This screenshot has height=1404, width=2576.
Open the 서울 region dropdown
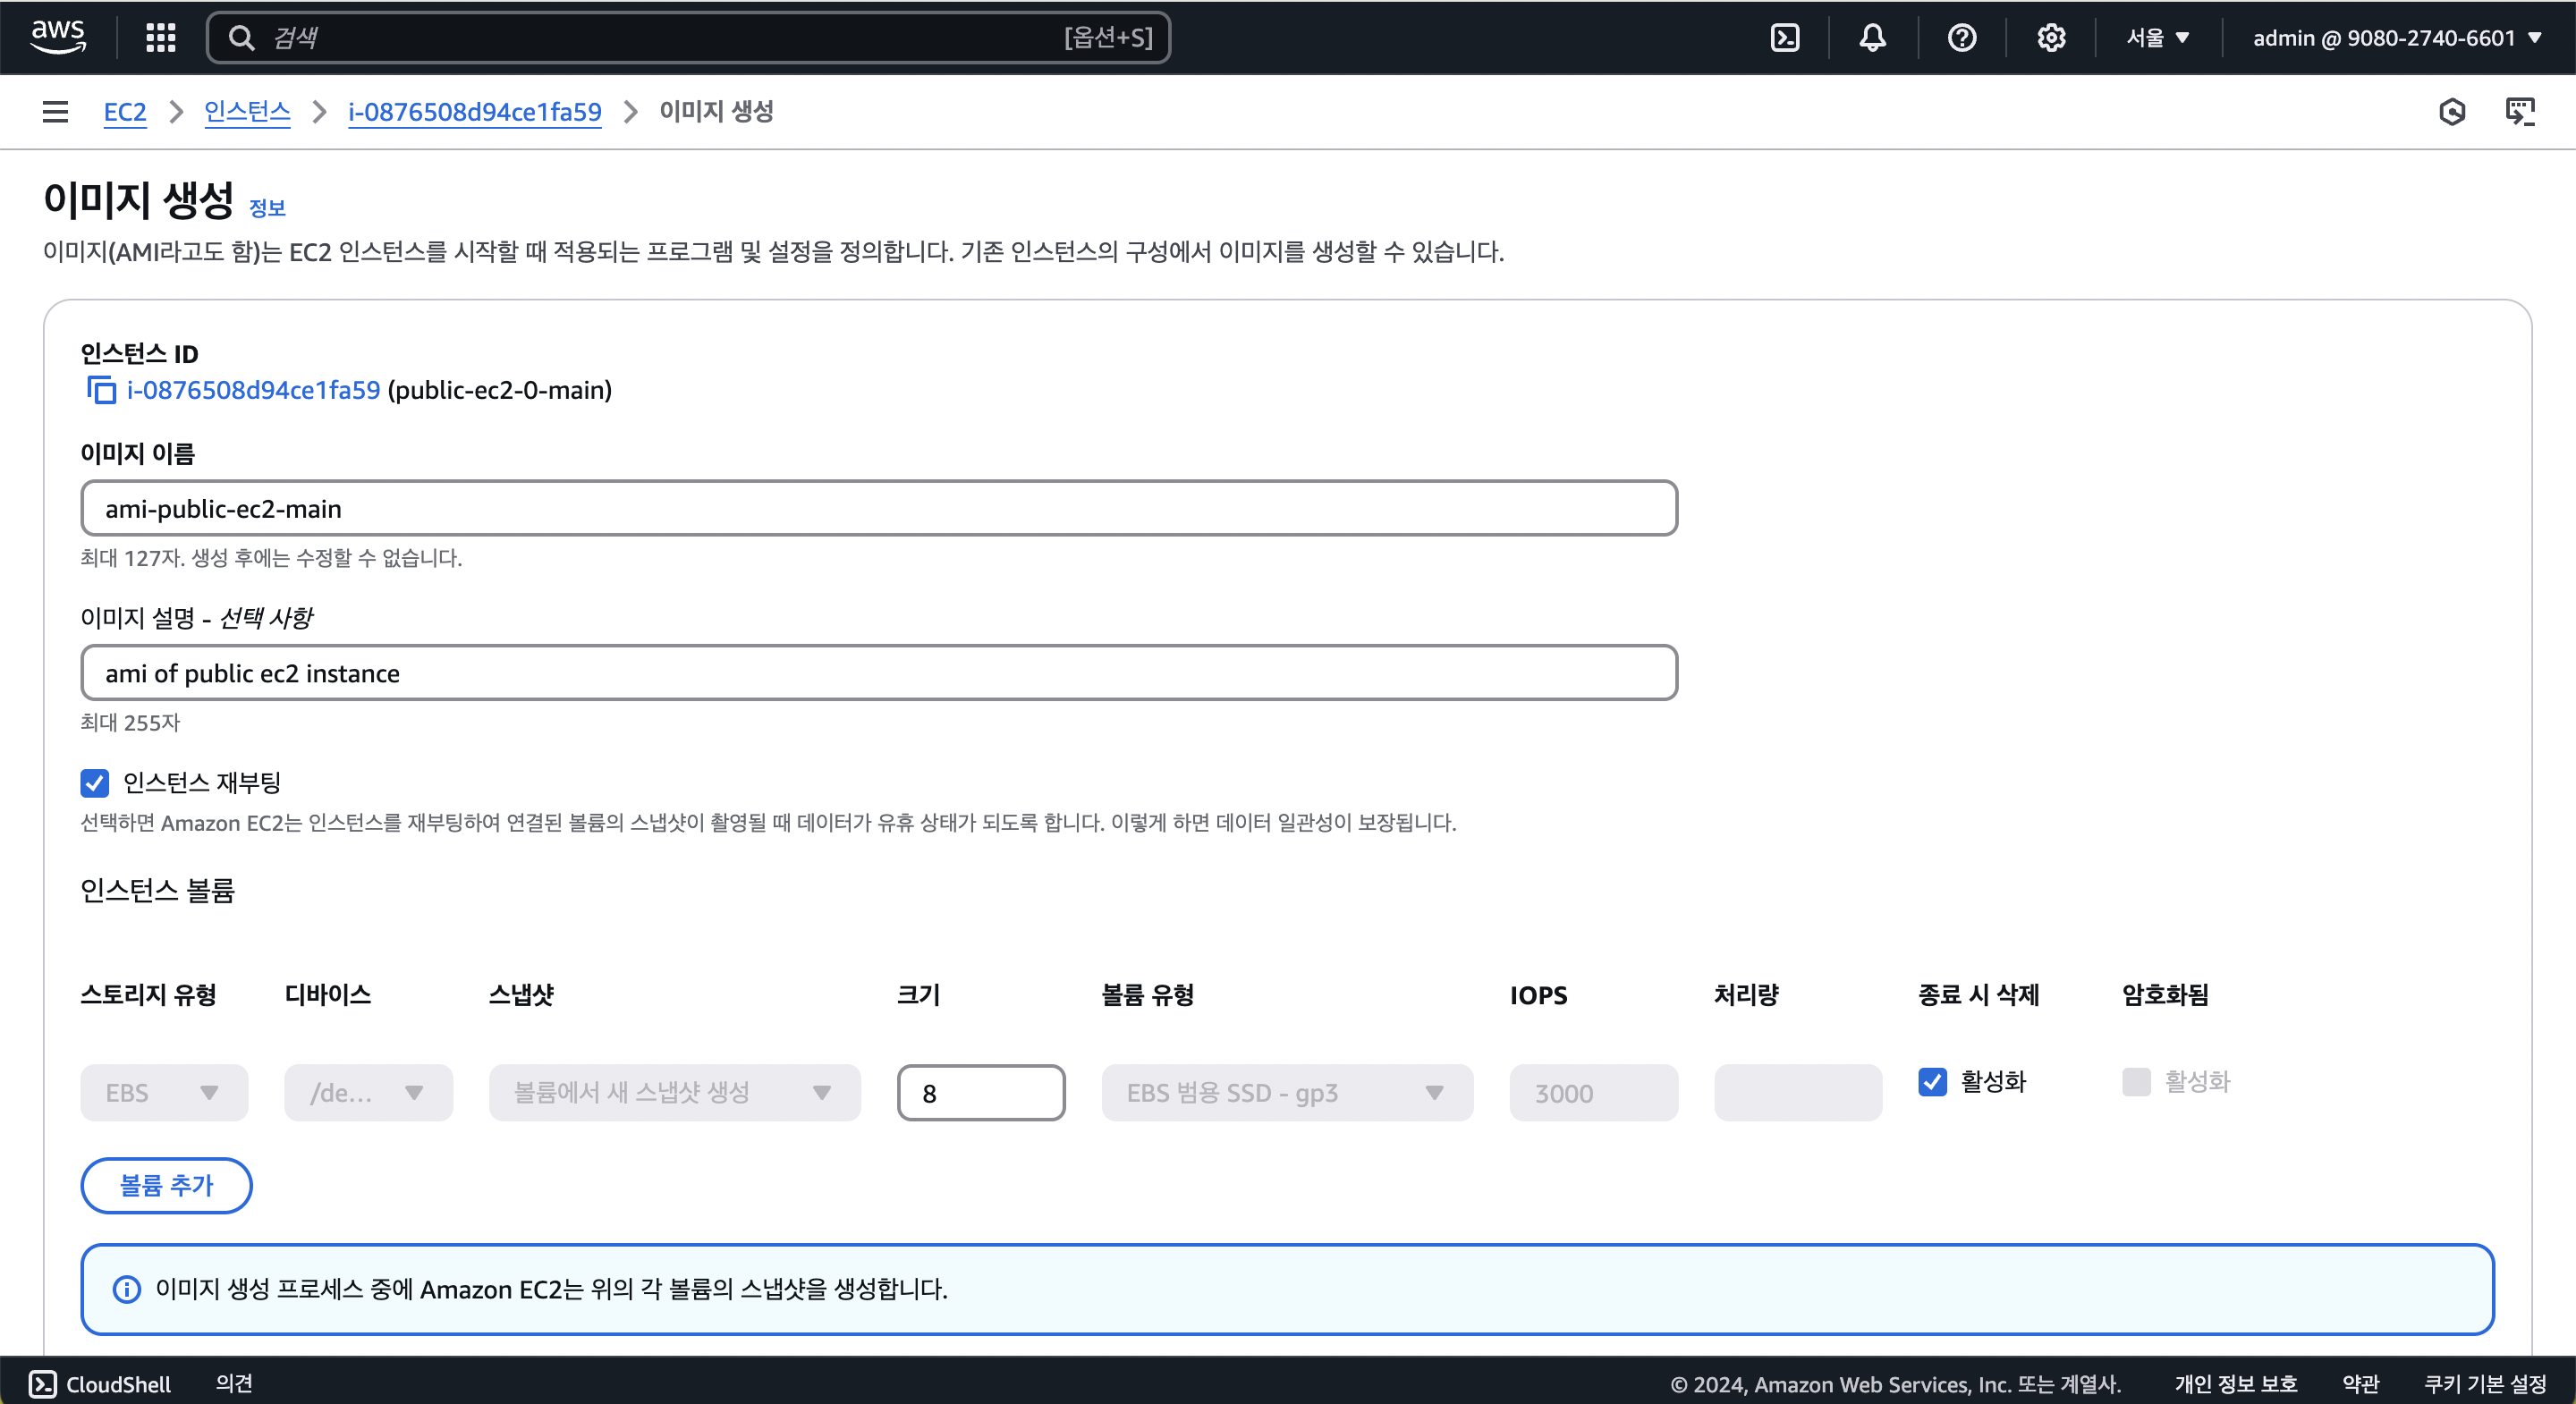click(2157, 38)
